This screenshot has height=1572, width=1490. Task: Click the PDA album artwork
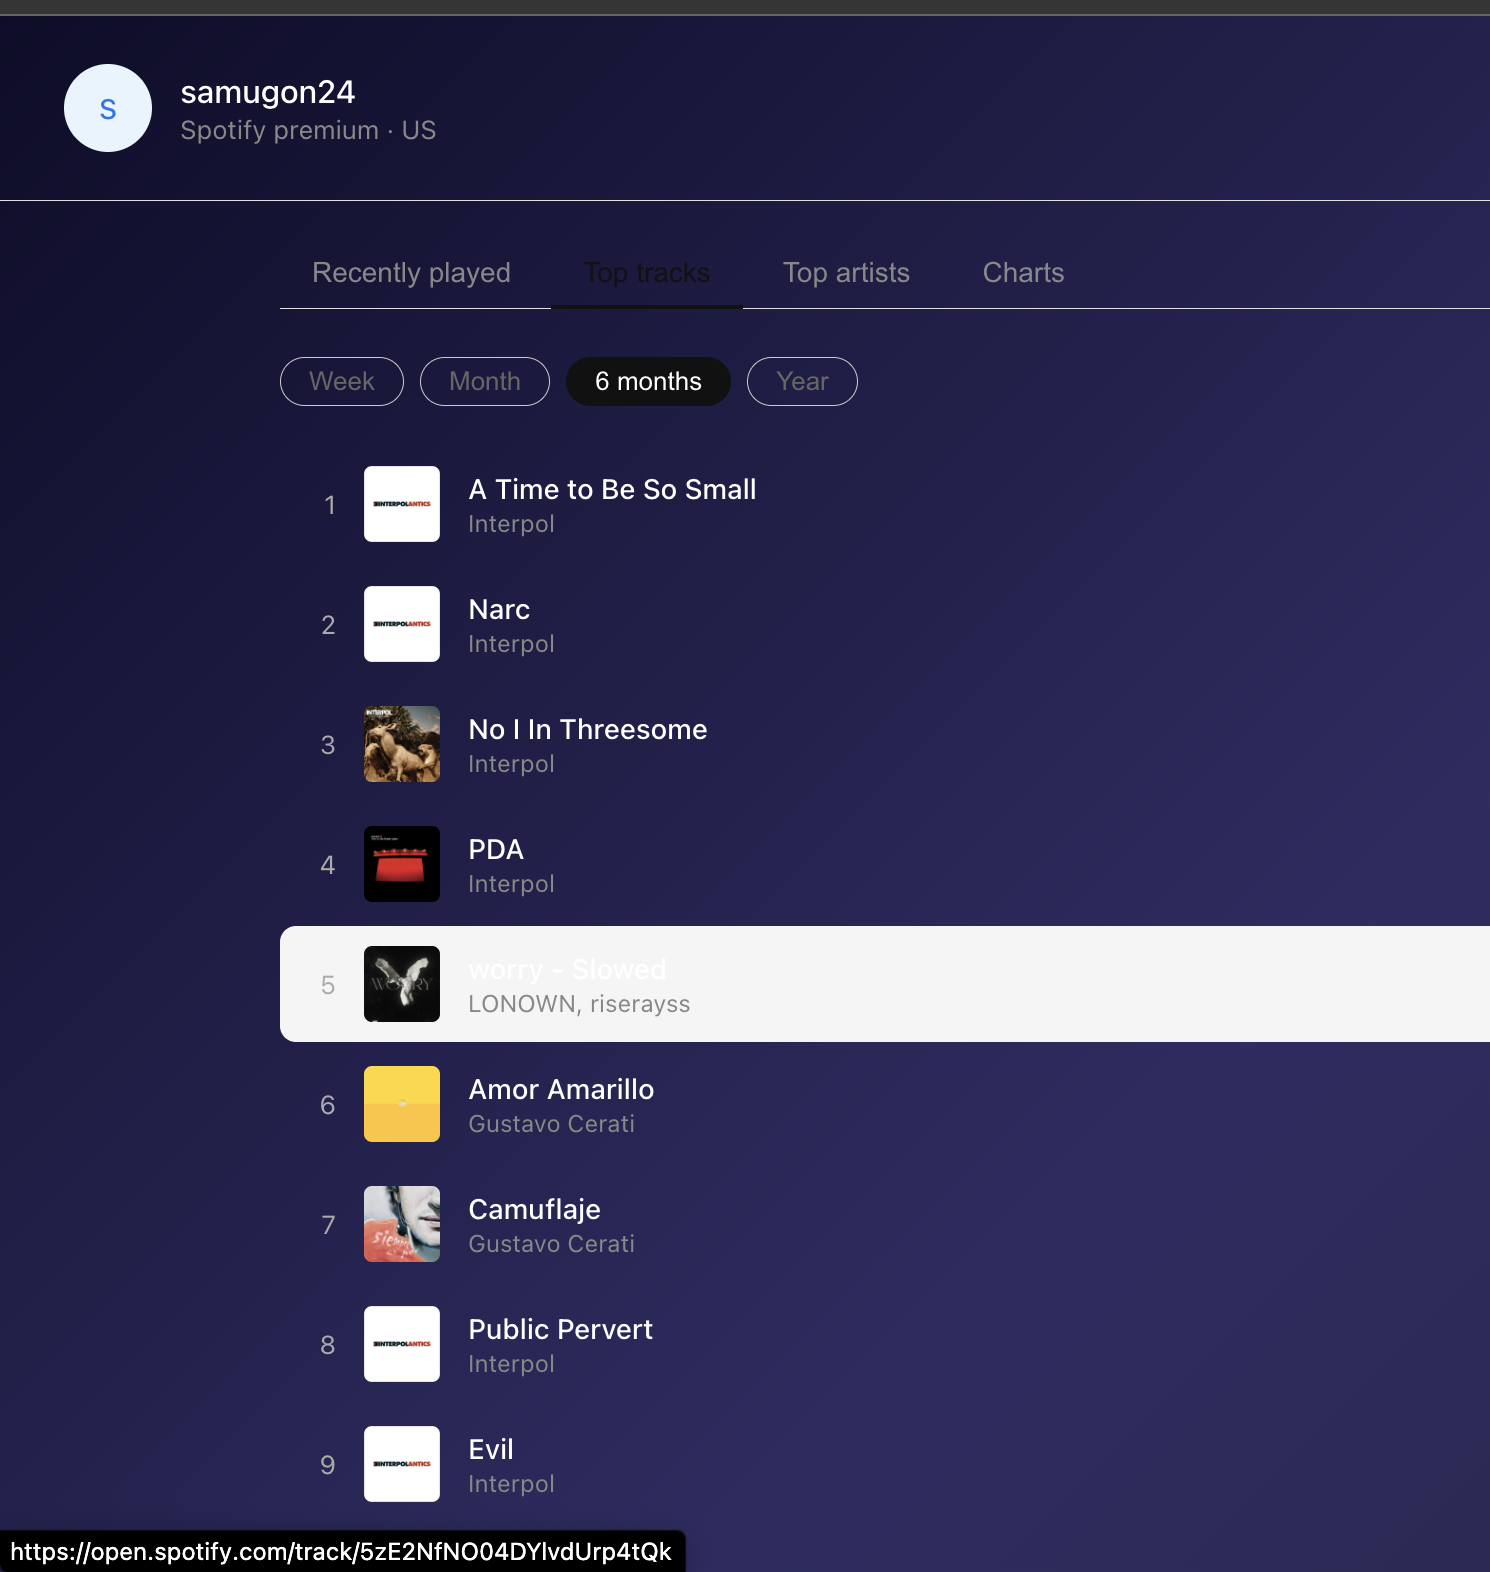click(x=402, y=864)
